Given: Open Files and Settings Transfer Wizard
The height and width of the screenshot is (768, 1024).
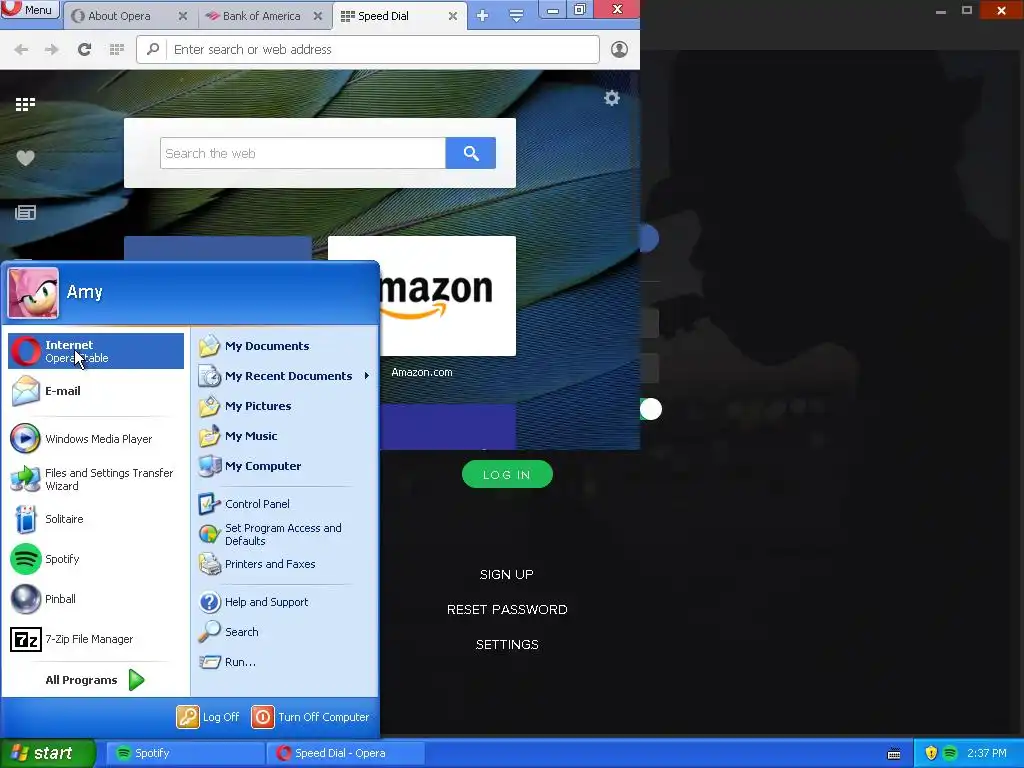Looking at the screenshot, I should (96, 479).
